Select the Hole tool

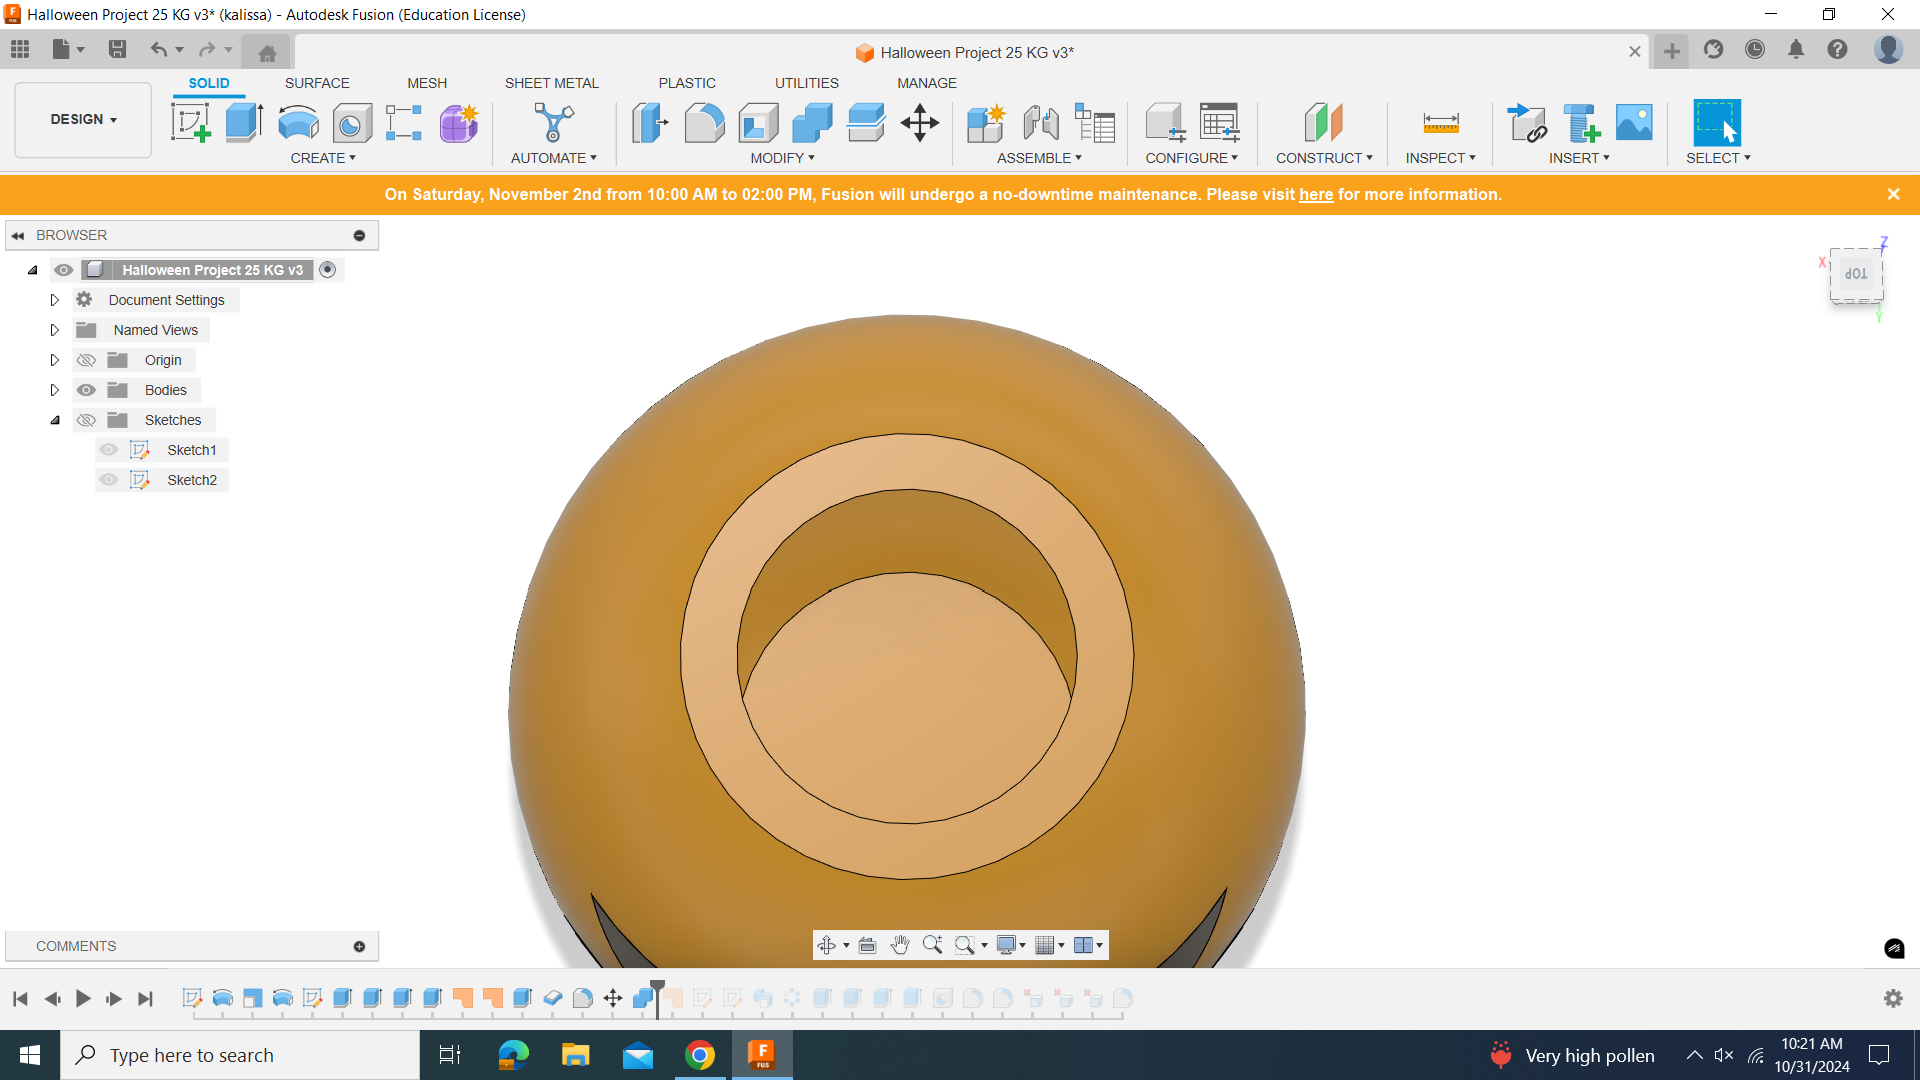click(x=352, y=123)
